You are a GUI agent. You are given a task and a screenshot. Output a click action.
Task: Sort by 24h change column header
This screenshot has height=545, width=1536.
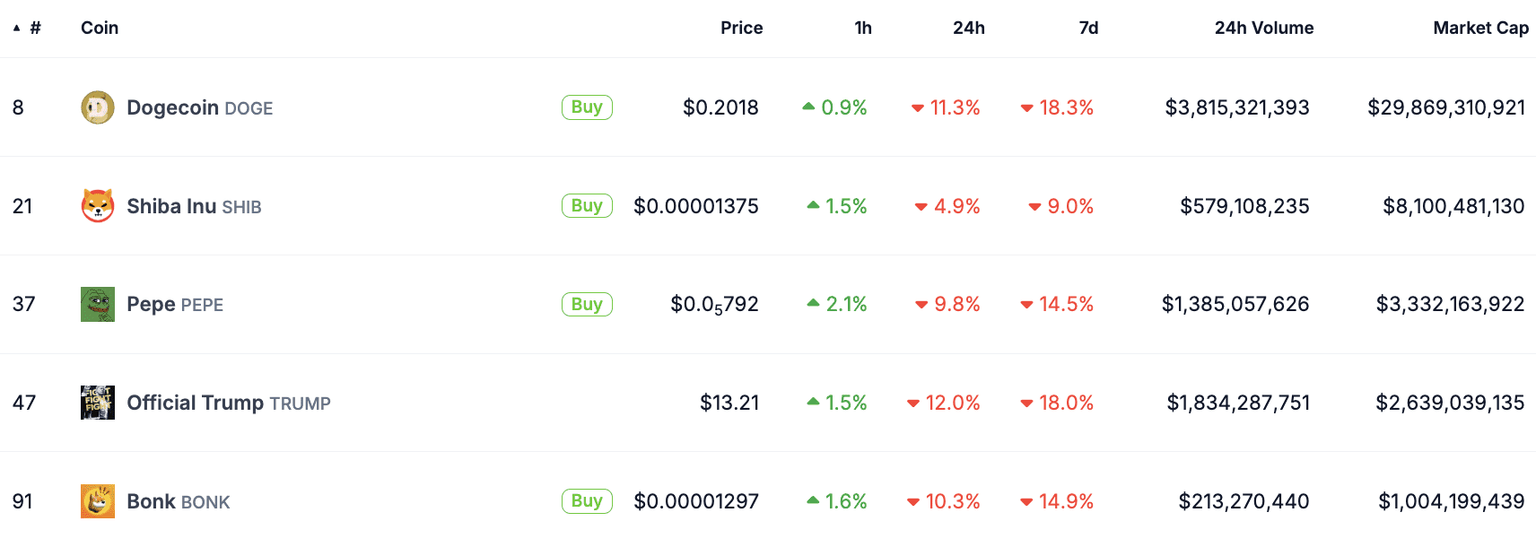click(x=968, y=28)
